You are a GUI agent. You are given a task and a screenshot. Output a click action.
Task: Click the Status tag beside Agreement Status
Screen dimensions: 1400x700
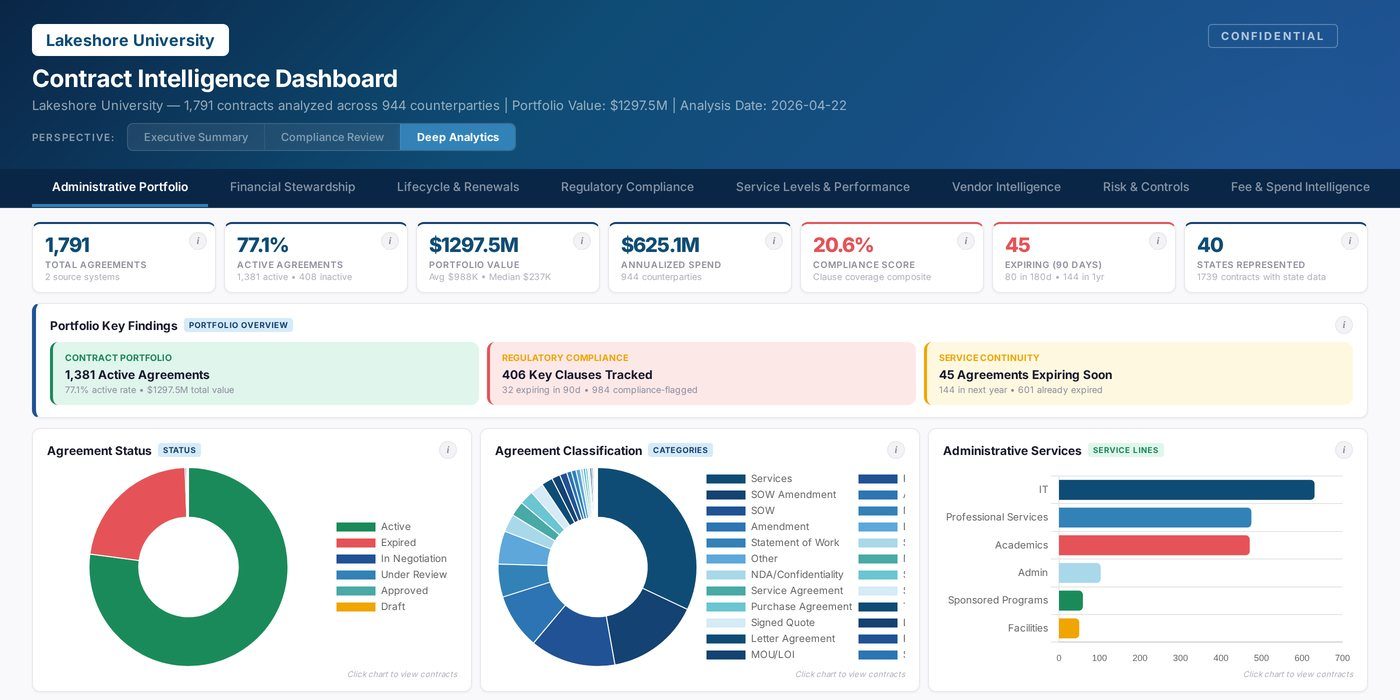tap(179, 450)
